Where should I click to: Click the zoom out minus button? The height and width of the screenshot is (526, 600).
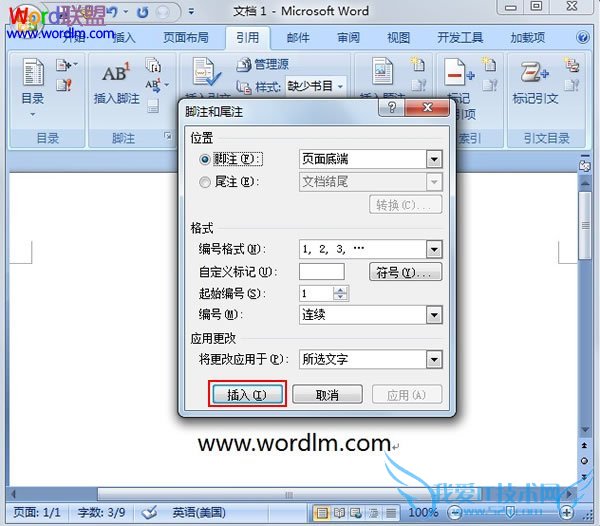455,513
